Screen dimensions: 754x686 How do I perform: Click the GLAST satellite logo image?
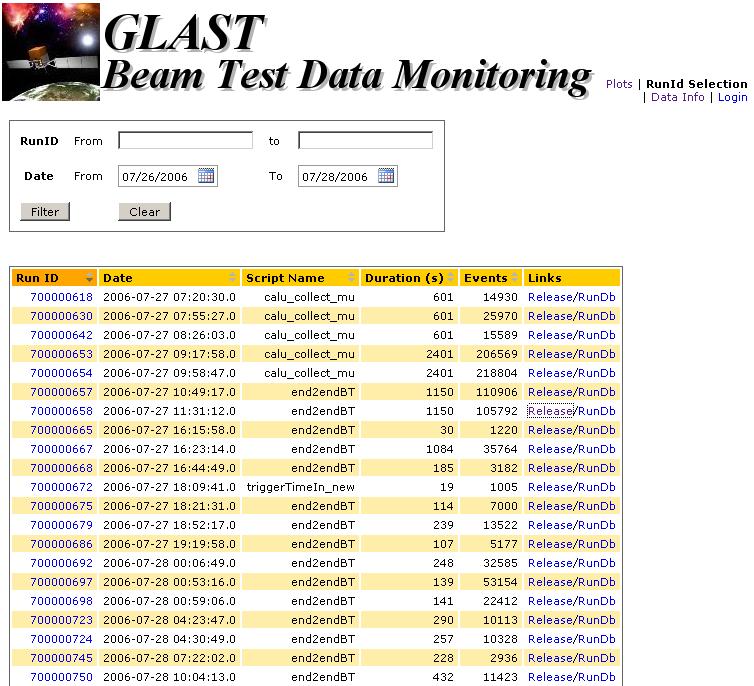(51, 51)
